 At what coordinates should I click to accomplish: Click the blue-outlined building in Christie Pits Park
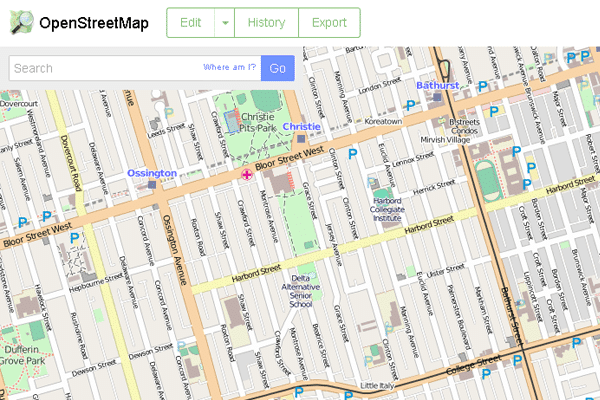tap(232, 122)
